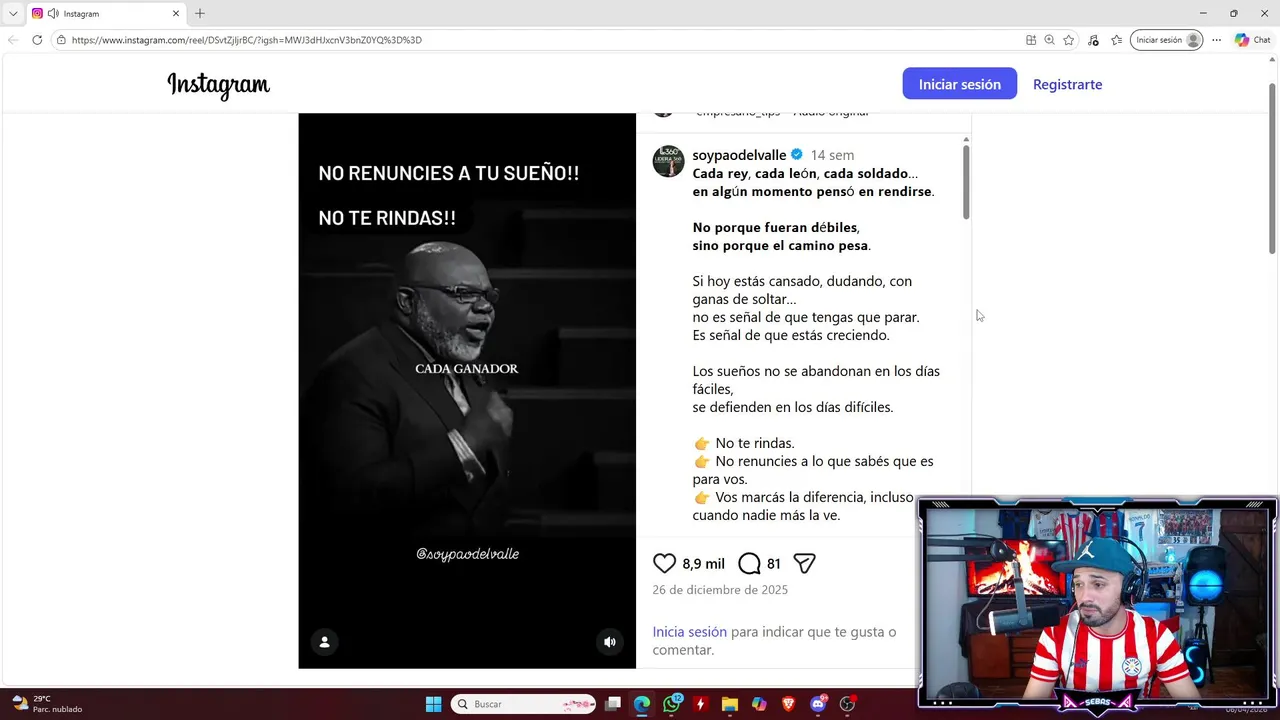Image resolution: width=1280 pixels, height=720 pixels.
Task: Click the date 26 de diciembre de 2025
Action: [x=720, y=590]
